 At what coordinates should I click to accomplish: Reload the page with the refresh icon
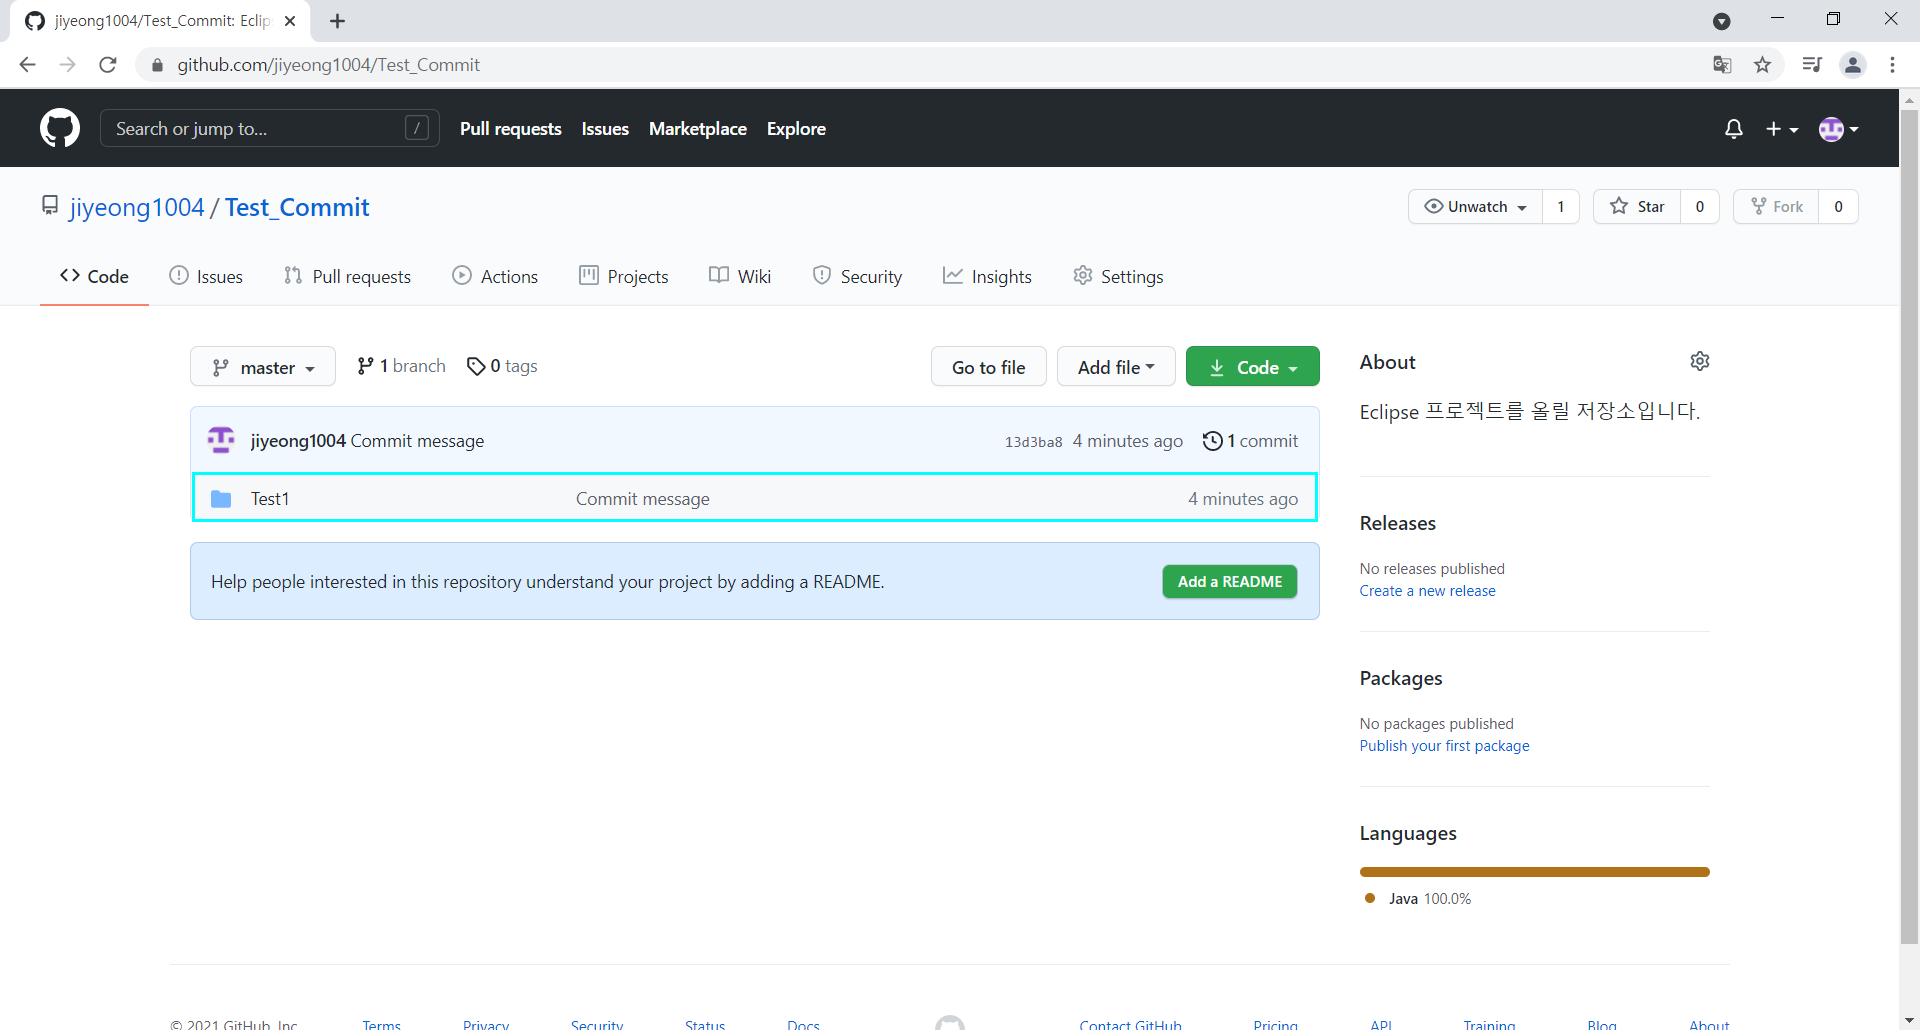click(x=108, y=65)
